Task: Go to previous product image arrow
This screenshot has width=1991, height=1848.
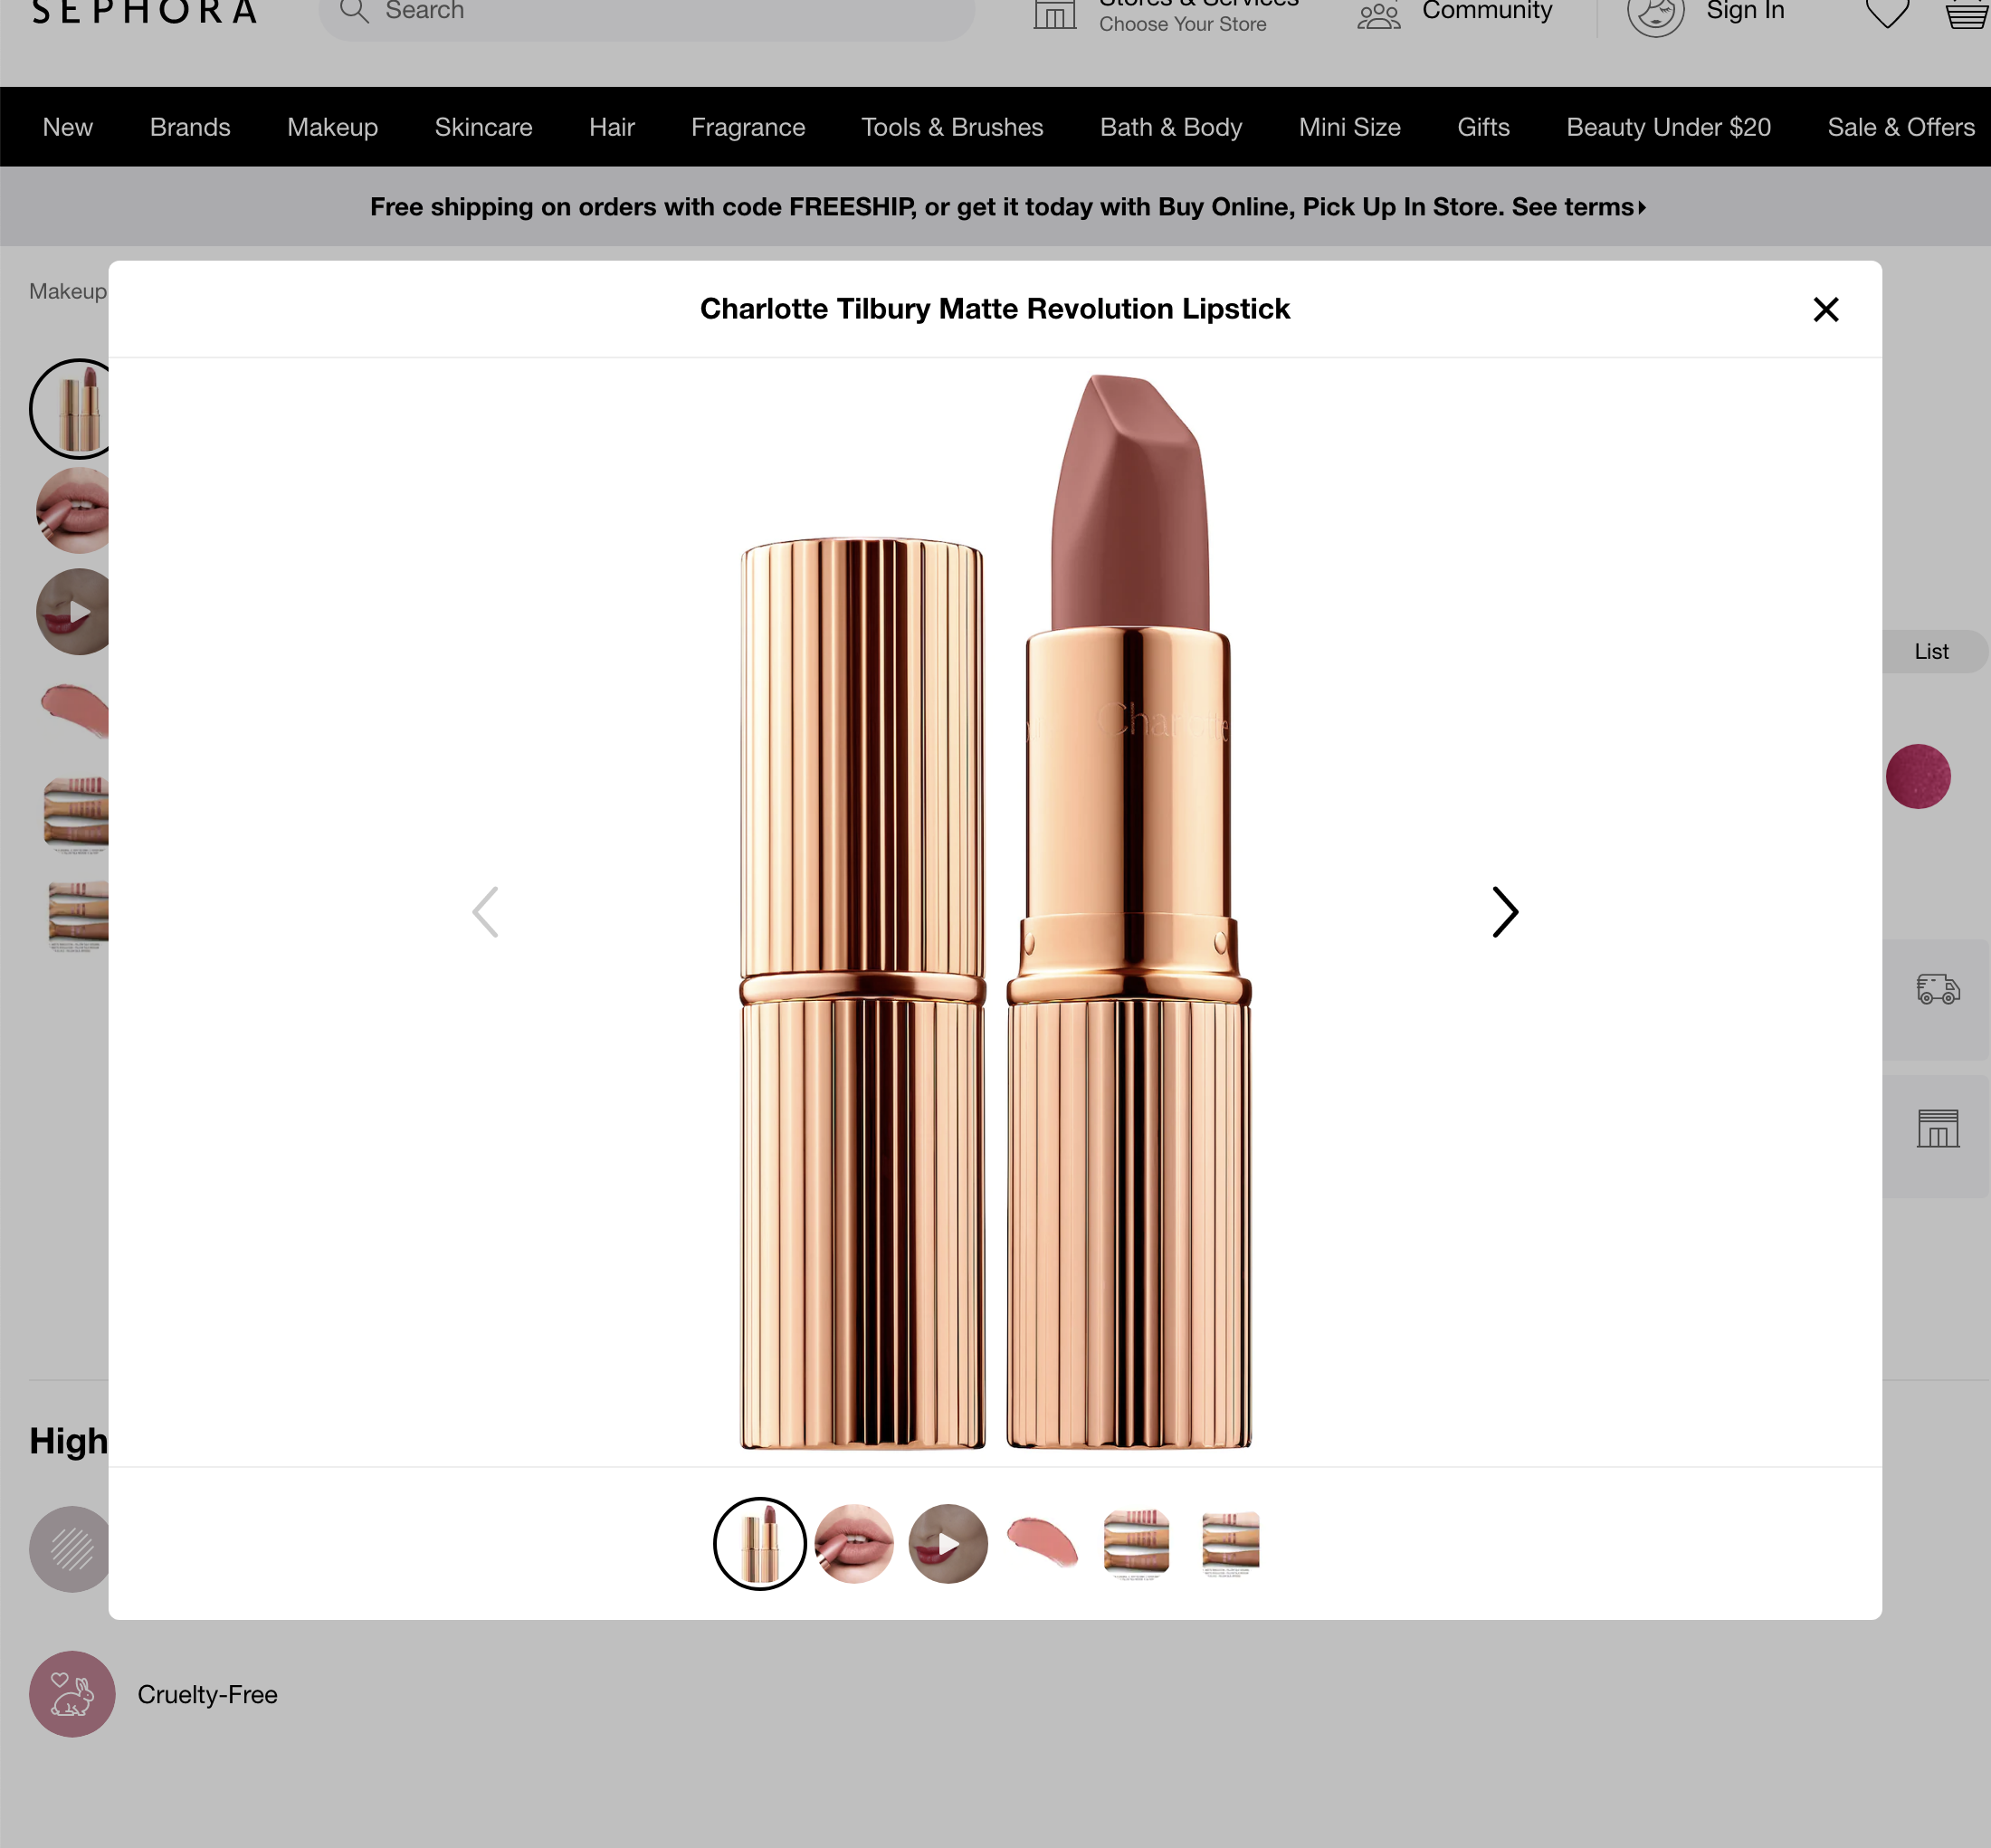Action: tap(485, 912)
